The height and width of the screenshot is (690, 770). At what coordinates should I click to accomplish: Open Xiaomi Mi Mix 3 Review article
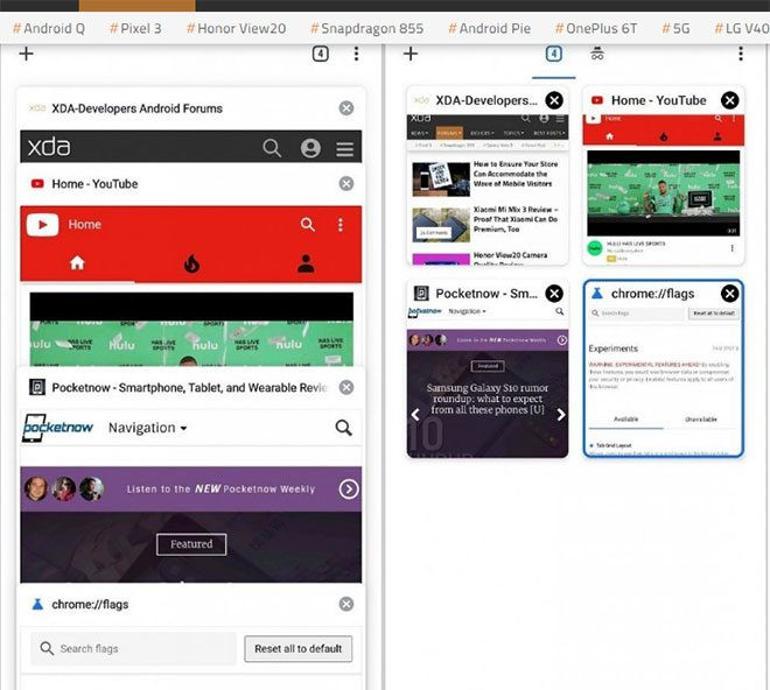(516, 220)
